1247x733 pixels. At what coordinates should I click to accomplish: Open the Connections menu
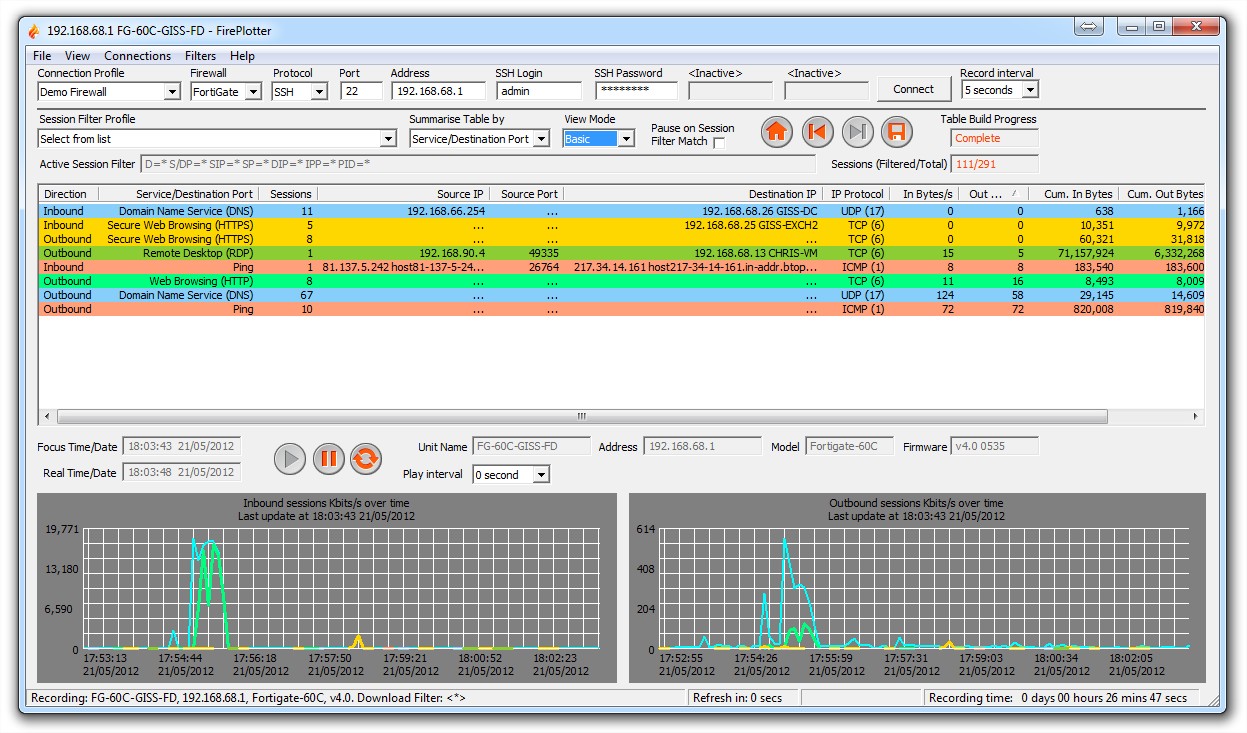point(137,56)
